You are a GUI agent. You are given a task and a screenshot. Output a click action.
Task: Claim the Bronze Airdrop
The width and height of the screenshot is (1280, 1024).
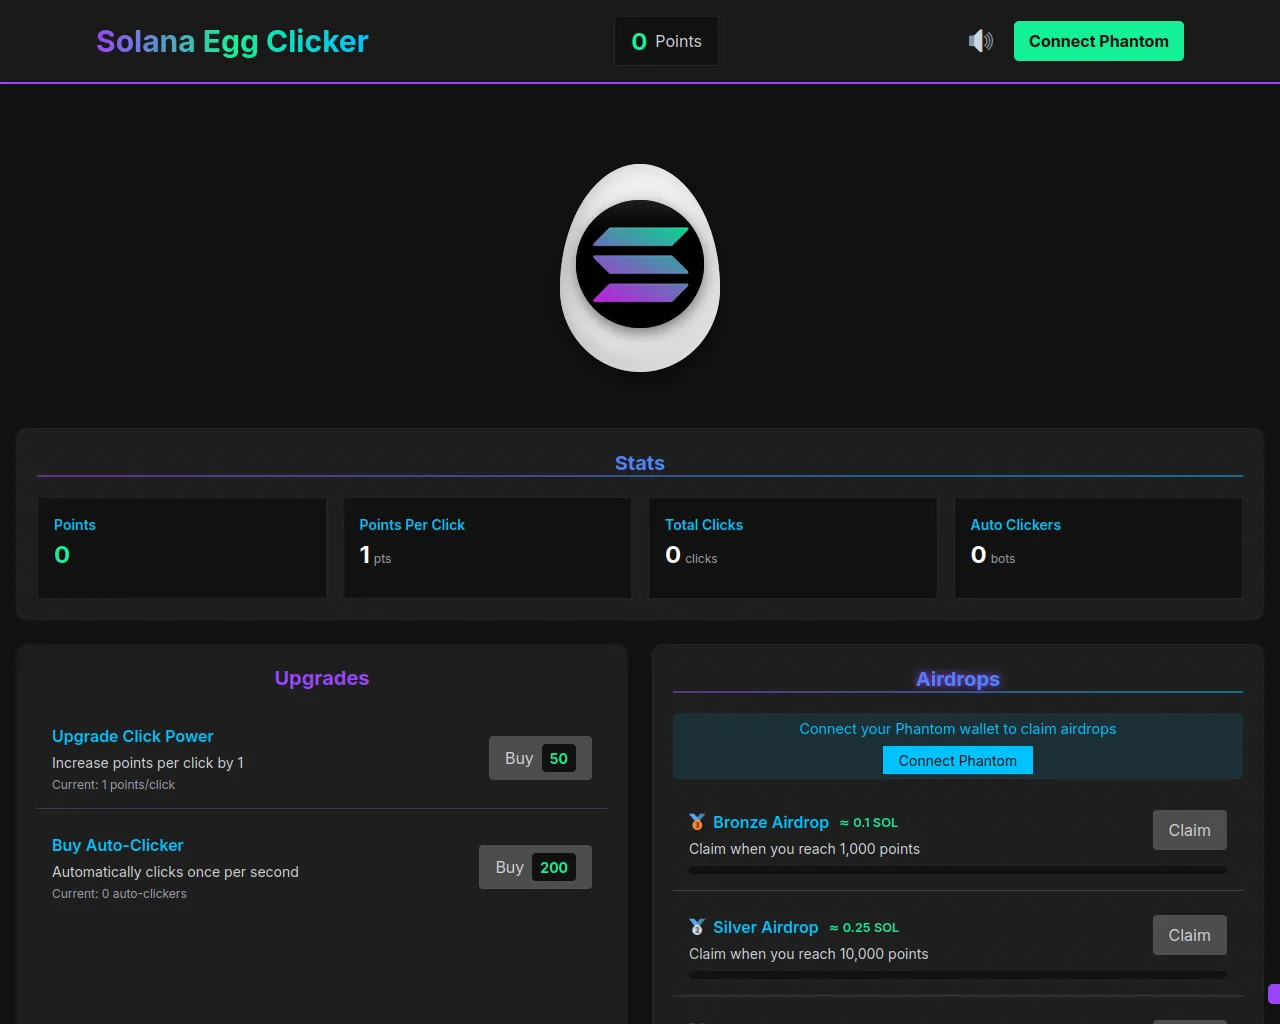pos(1190,830)
